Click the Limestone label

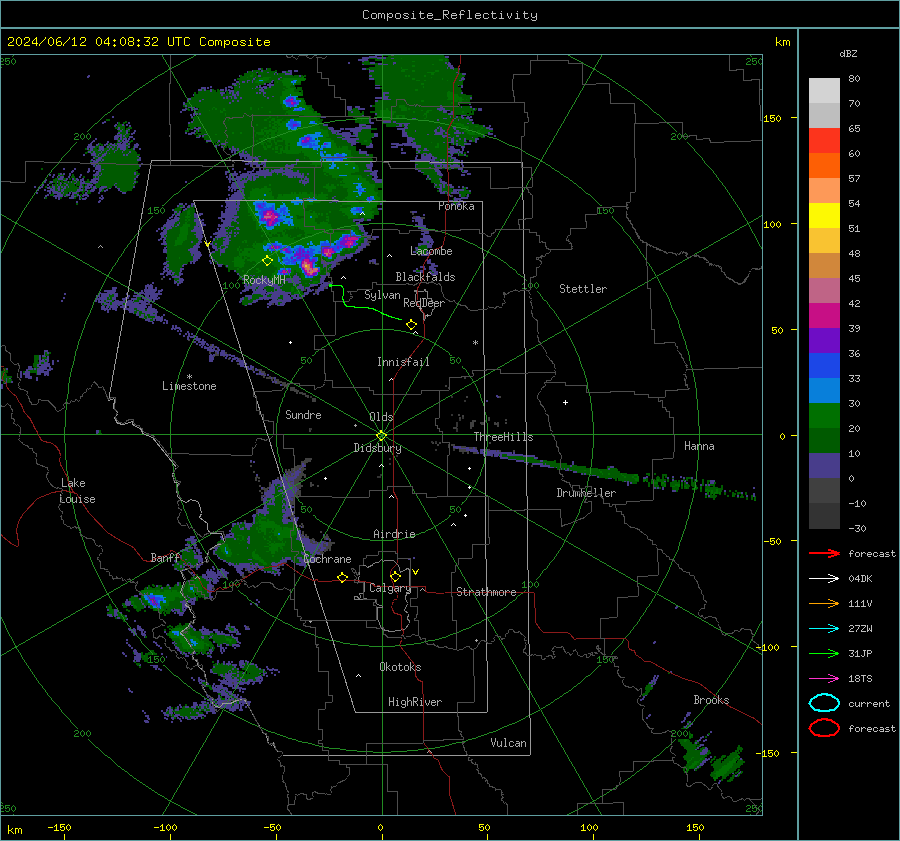189,386
